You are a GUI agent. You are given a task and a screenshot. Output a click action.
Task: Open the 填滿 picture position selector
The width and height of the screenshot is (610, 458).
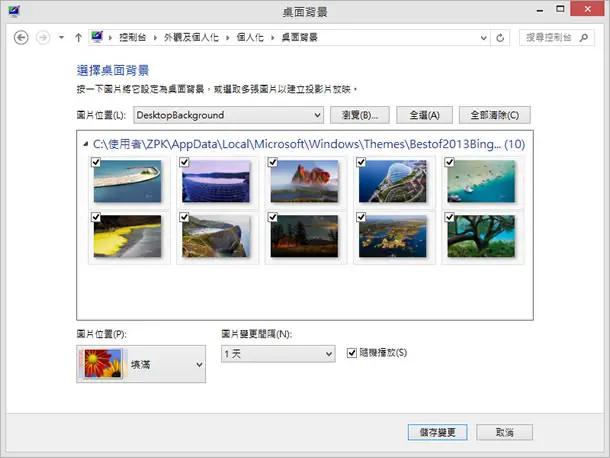pos(141,364)
